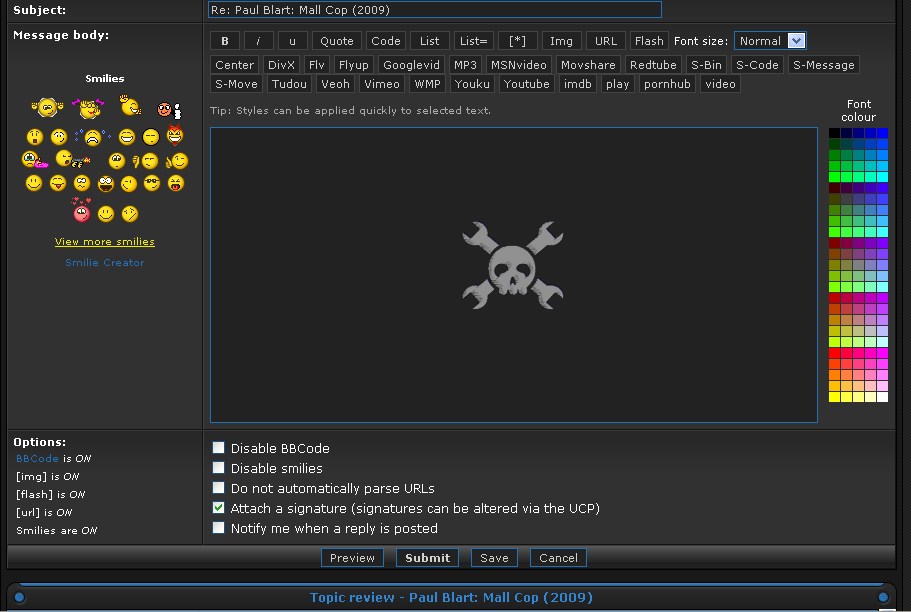This screenshot has height=612, width=911.
Task: Insert a Youtube BBCode tag
Action: [x=526, y=84]
